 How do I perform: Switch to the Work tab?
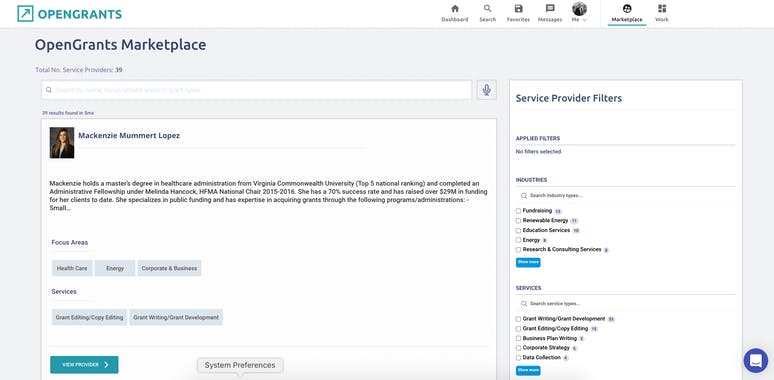click(x=662, y=14)
